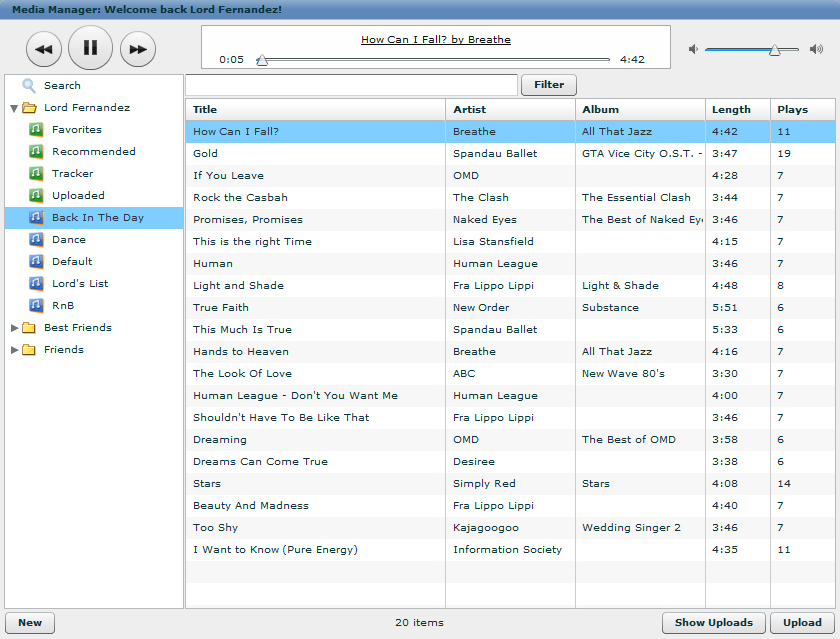The height and width of the screenshot is (639, 840).
Task: Click the Upload button
Action: point(802,622)
